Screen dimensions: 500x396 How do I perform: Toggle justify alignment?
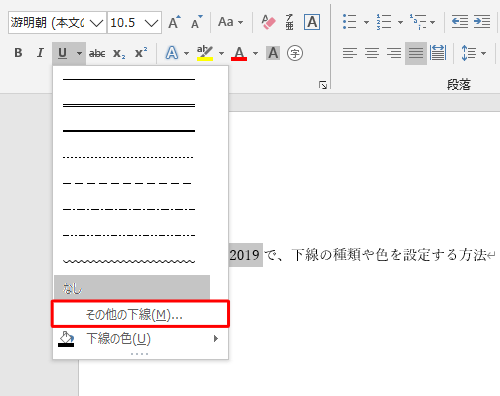pos(416,53)
